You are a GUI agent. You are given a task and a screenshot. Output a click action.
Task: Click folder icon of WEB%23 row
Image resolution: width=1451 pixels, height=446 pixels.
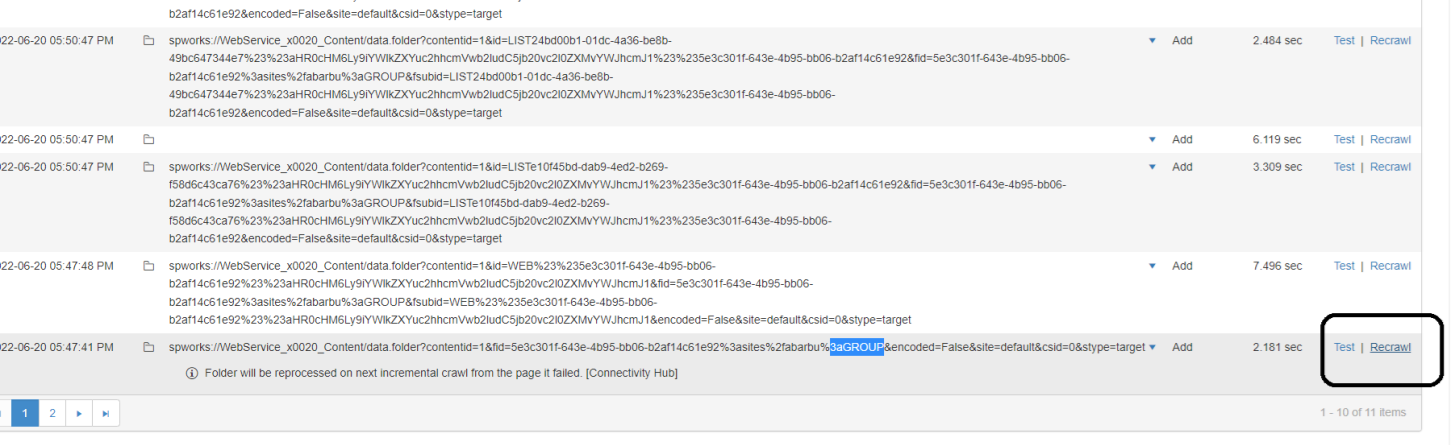[x=148, y=266]
